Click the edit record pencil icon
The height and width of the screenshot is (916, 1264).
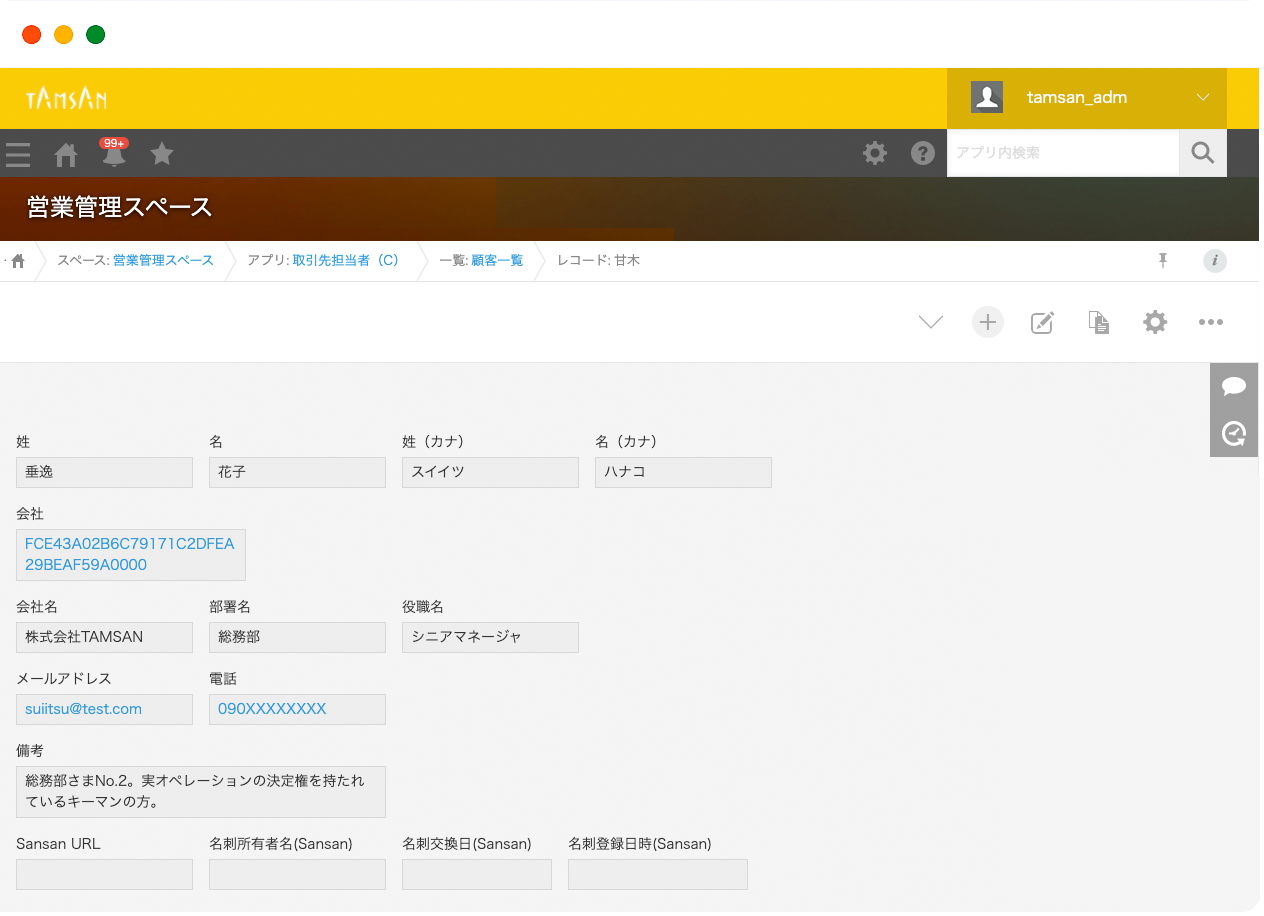[x=1042, y=322]
